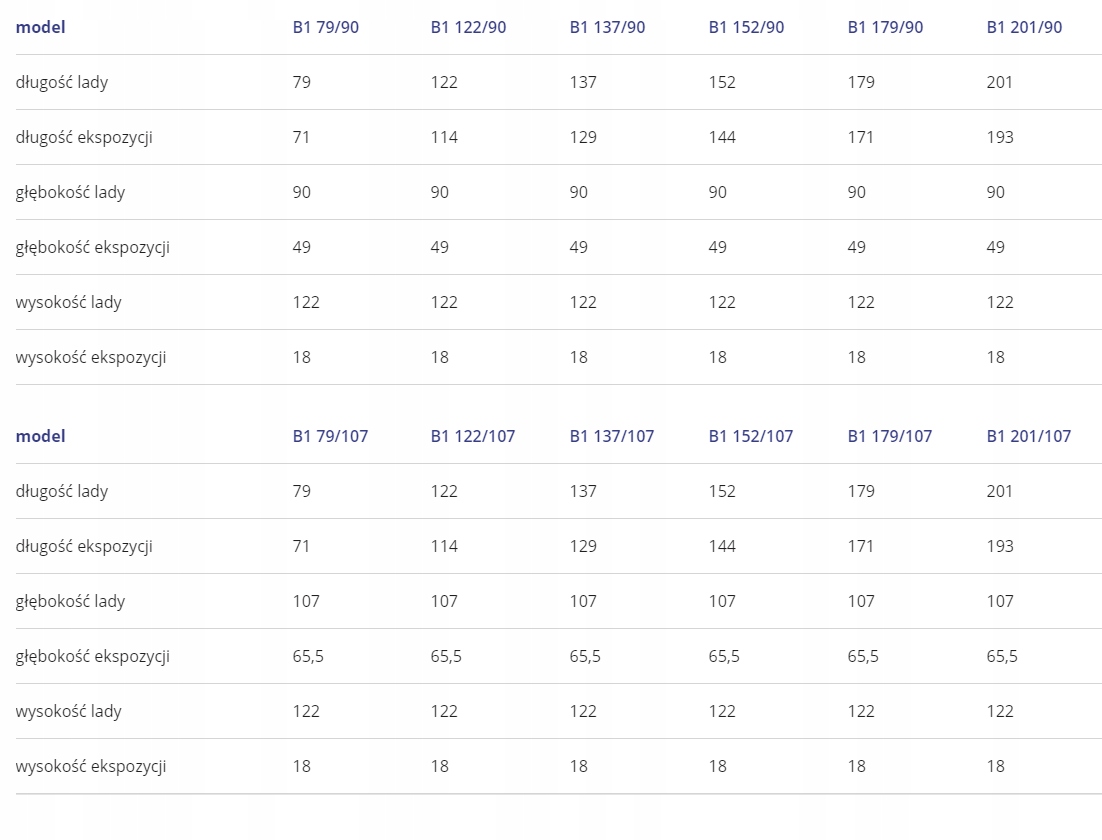Viewport: 1102px width, 840px height.
Task: Click "wysokość ekspozycji" label in the upper table
Action: pos(91,357)
